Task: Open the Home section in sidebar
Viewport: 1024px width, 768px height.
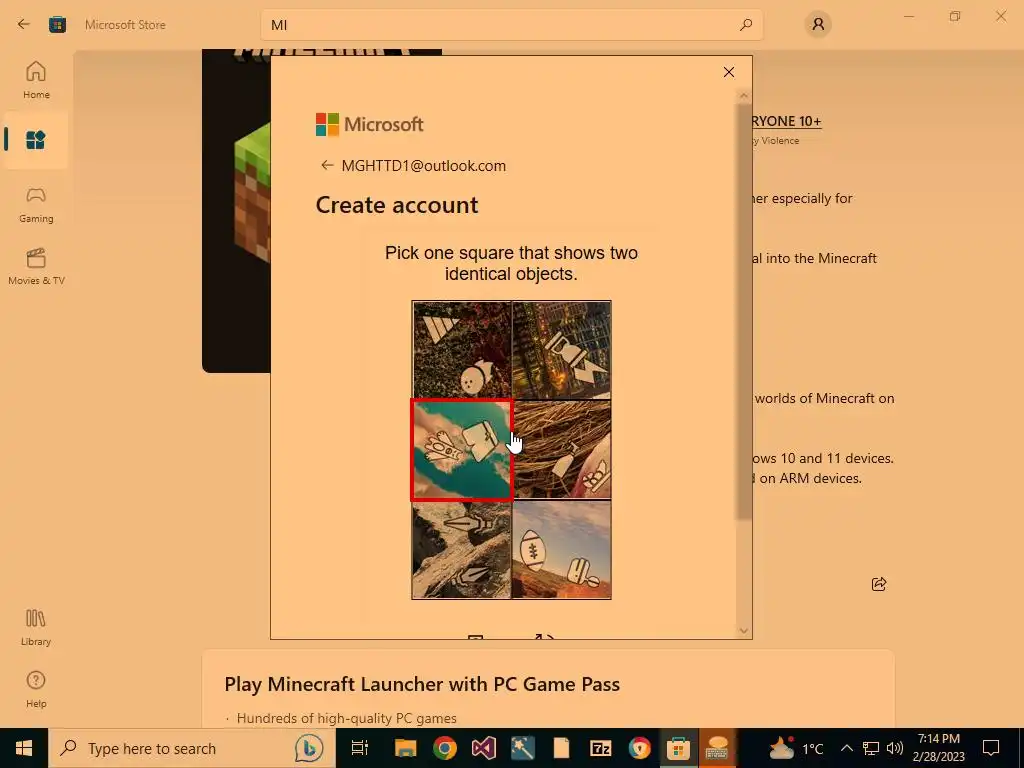Action: pyautogui.click(x=36, y=80)
